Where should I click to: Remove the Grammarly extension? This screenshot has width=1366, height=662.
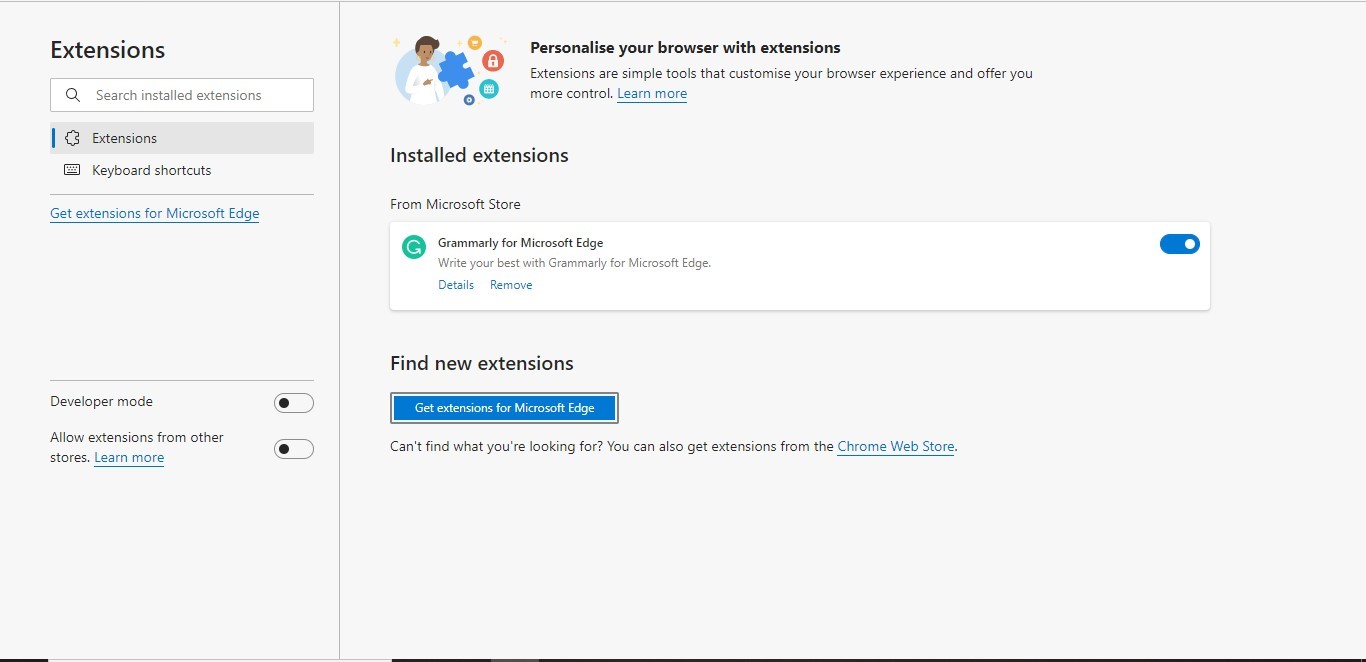coord(511,285)
